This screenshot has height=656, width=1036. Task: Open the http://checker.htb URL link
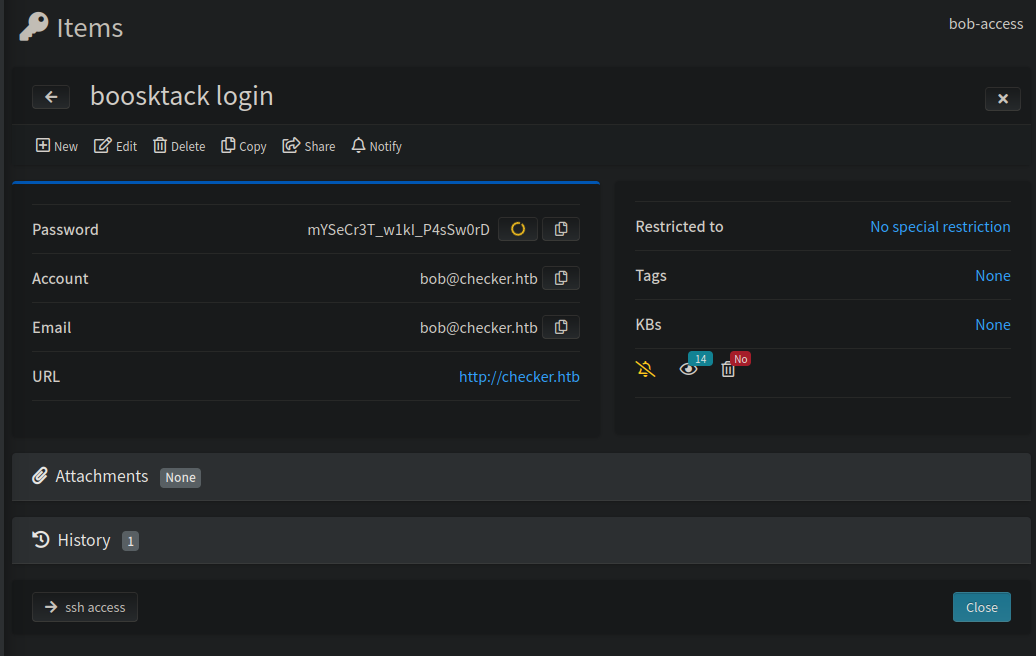[519, 377]
